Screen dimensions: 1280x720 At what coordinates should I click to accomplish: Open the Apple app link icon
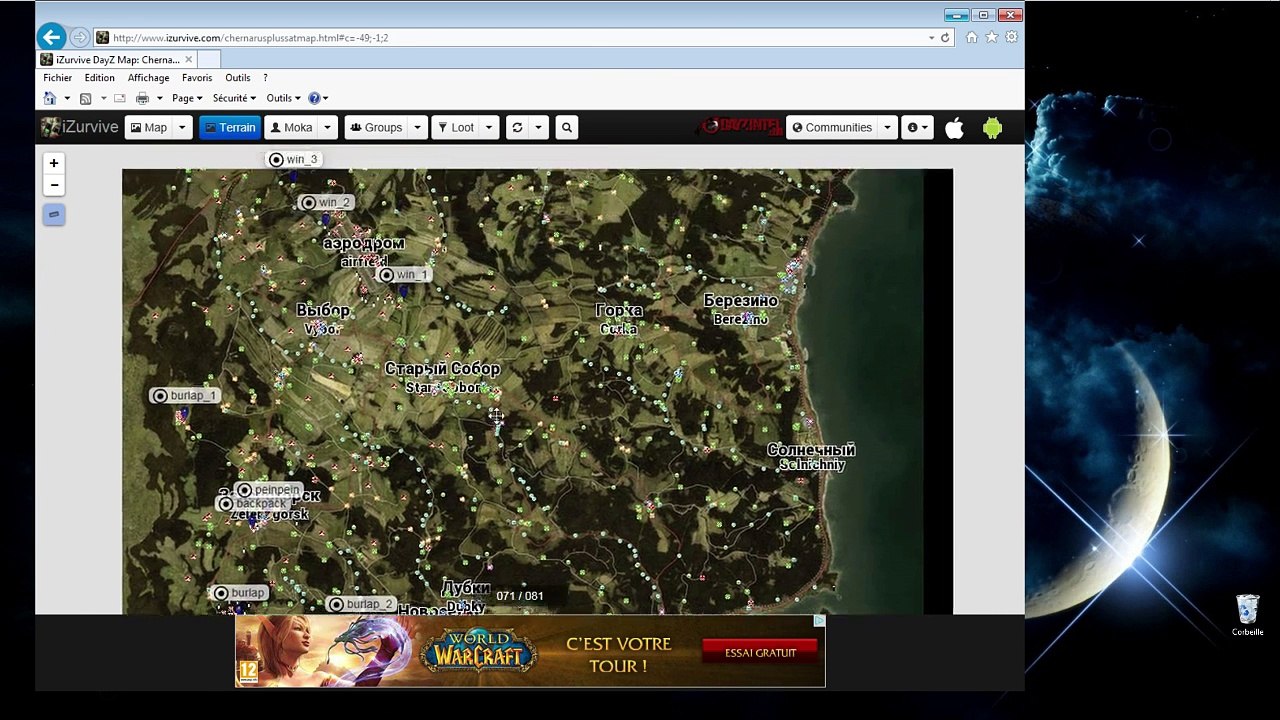[954, 127]
